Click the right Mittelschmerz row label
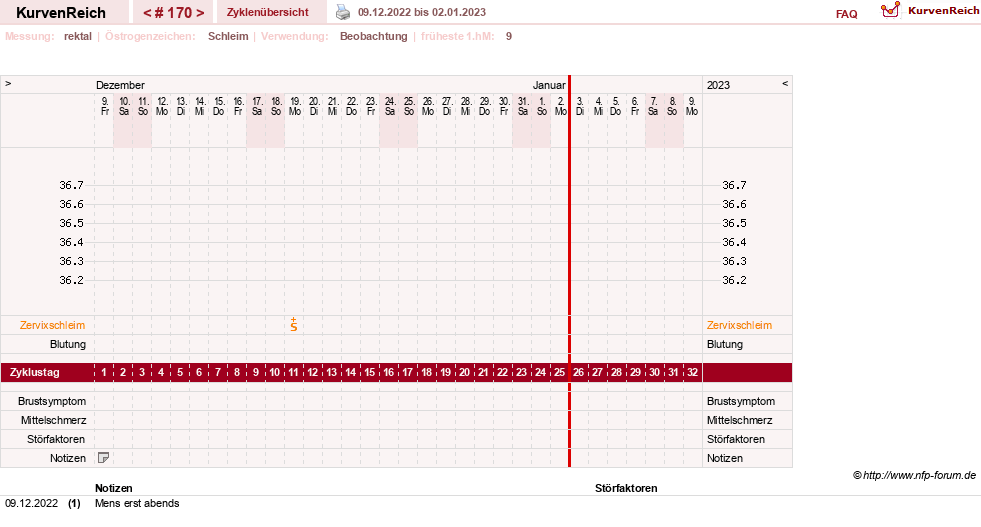The image size is (981, 527). tap(740, 420)
